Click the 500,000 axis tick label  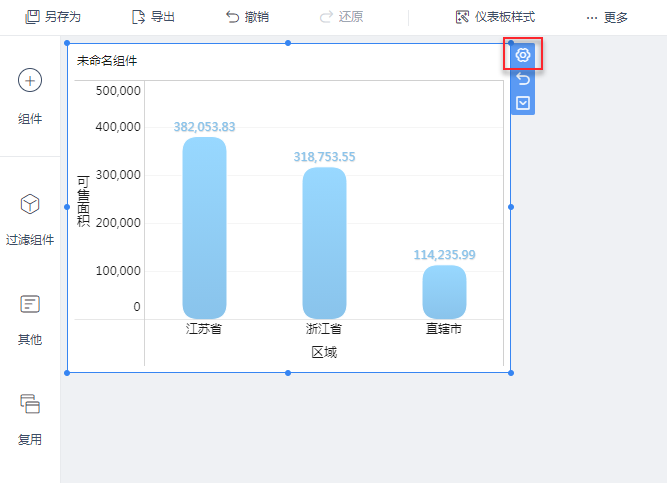coord(118,91)
